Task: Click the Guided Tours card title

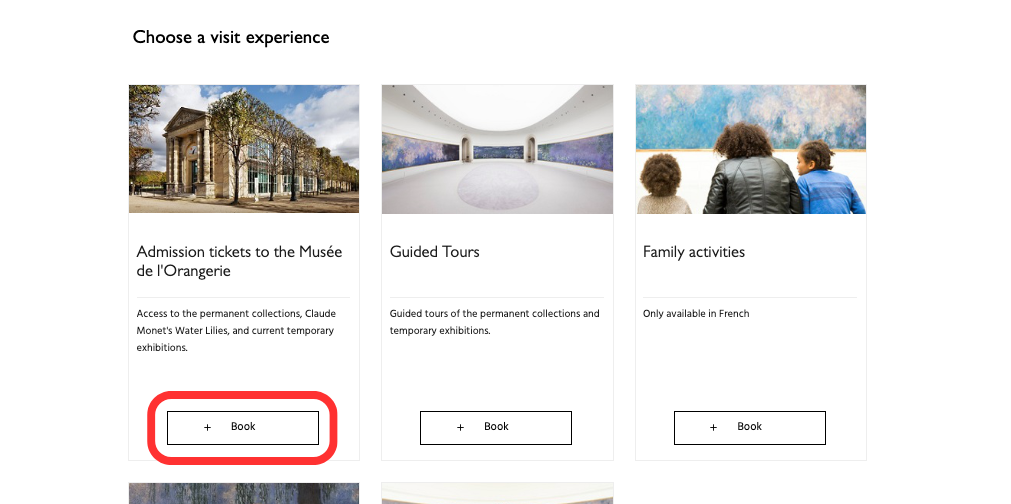Action: tap(435, 252)
